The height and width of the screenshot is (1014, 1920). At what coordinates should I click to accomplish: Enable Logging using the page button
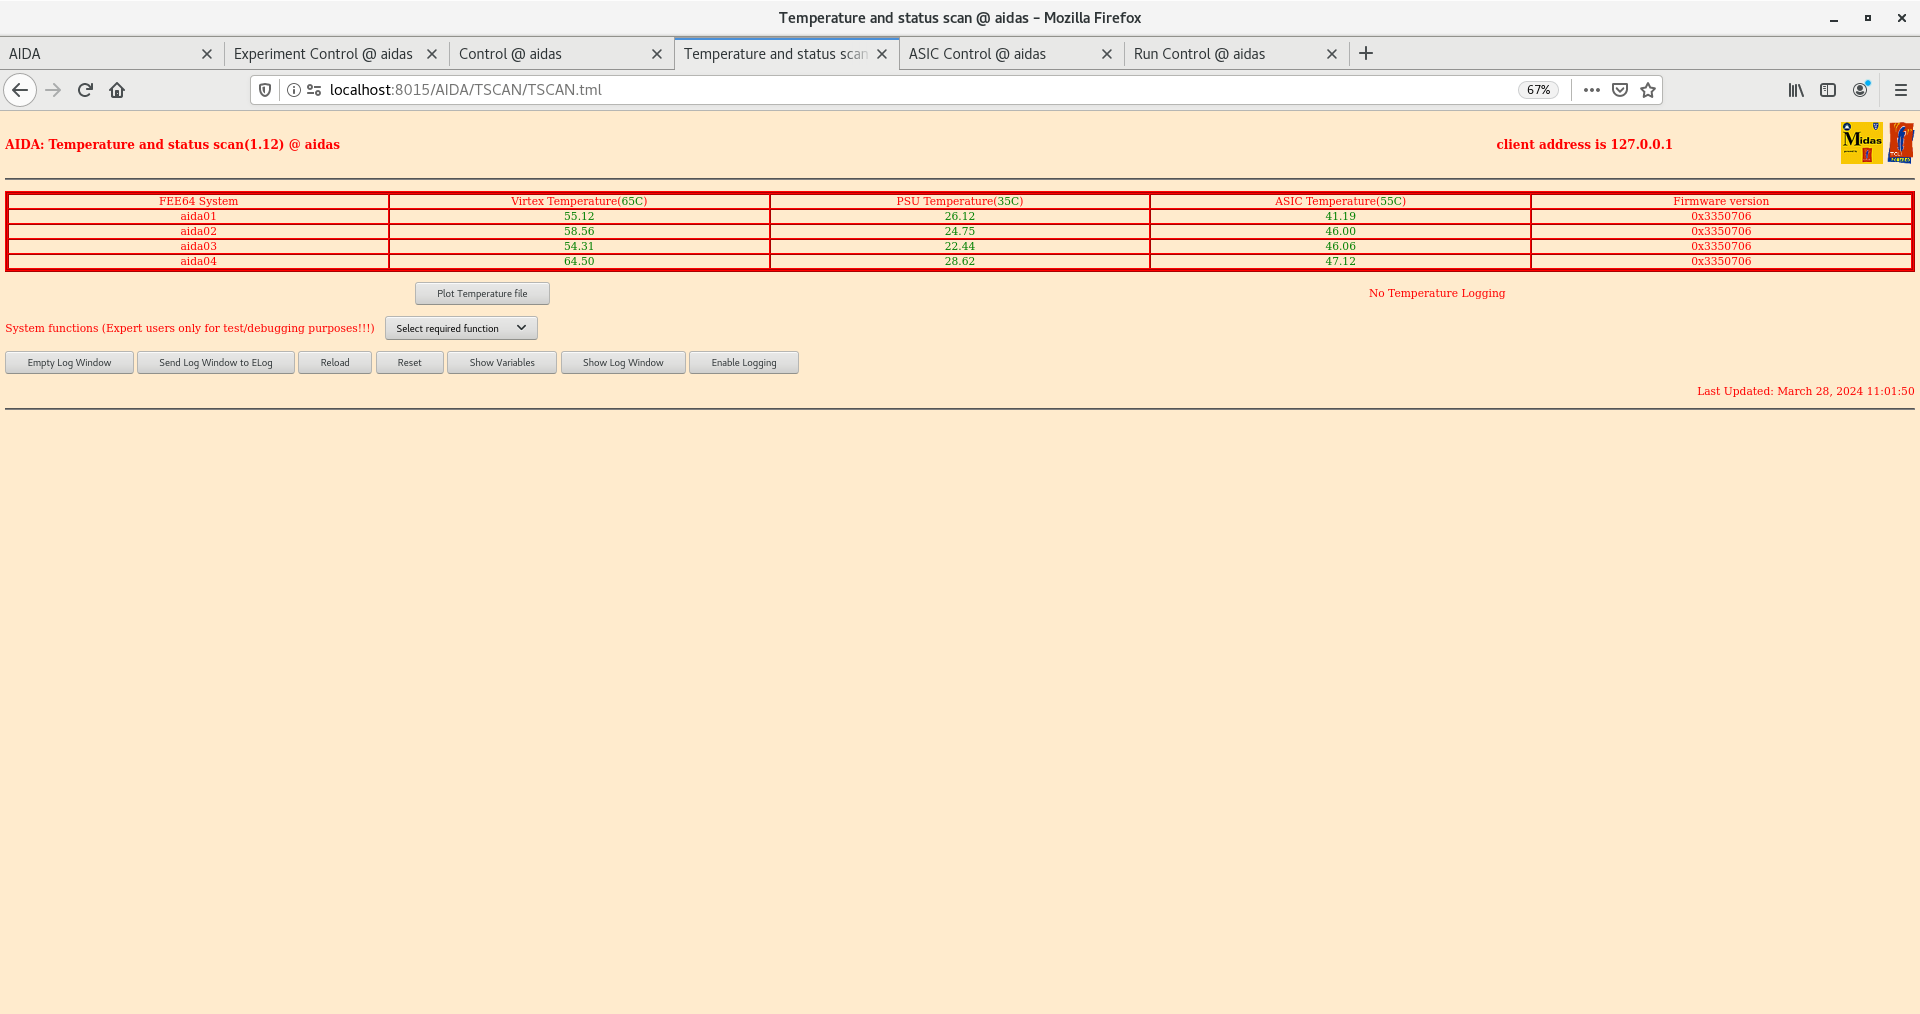tap(743, 363)
